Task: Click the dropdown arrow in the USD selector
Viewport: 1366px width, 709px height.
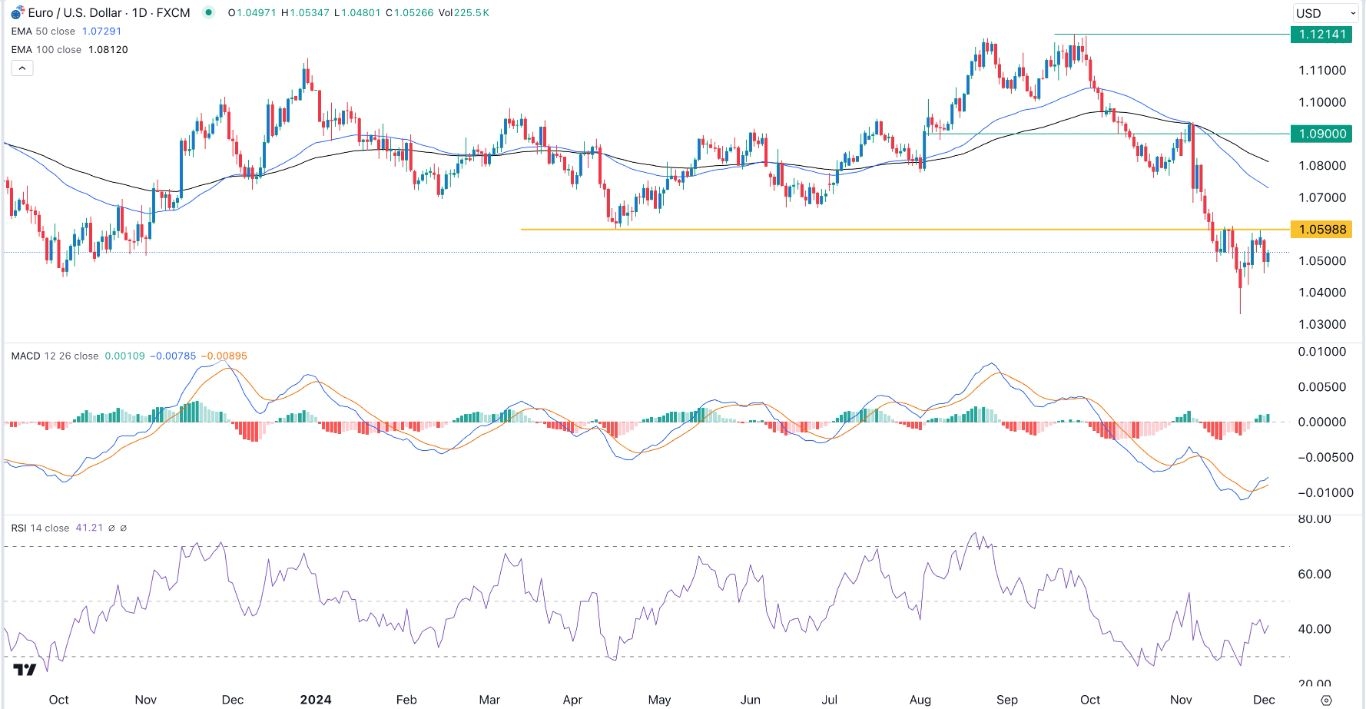Action: (1352, 13)
